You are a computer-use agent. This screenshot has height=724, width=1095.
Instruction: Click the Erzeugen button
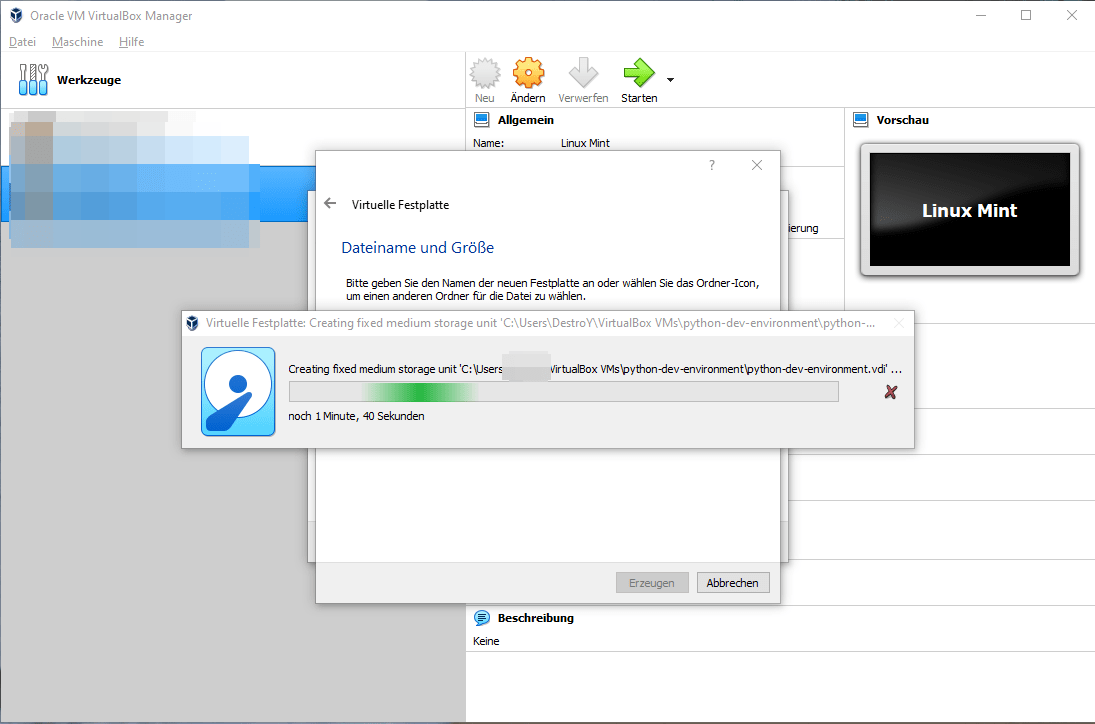click(652, 582)
